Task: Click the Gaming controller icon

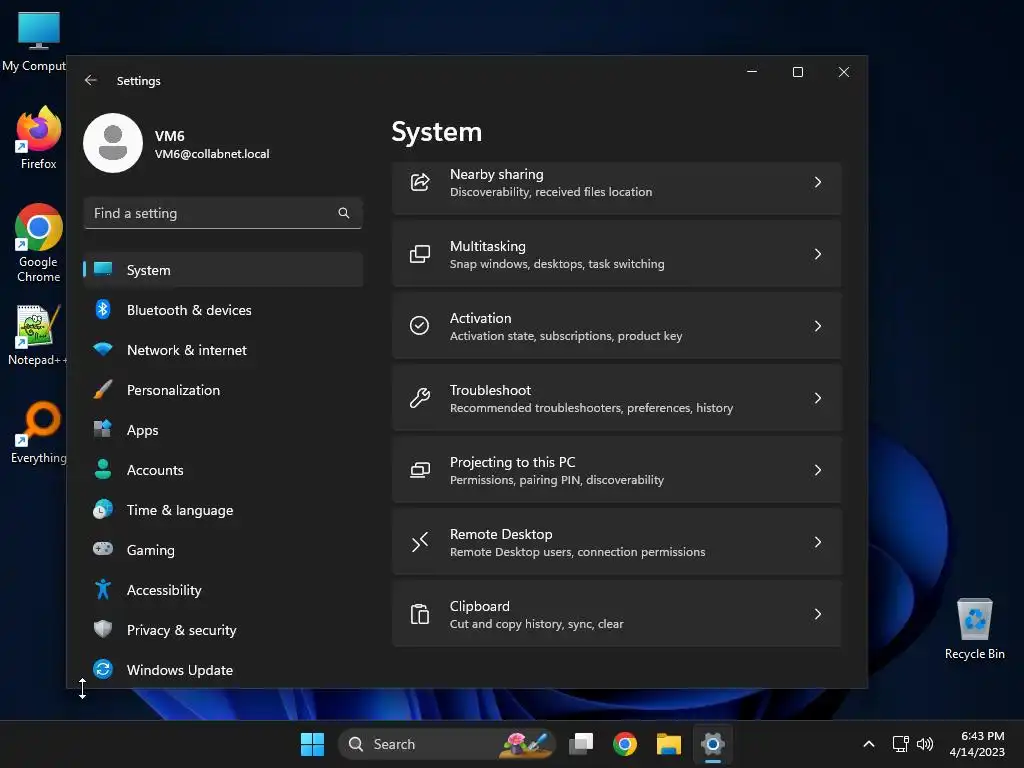Action: [x=103, y=549]
